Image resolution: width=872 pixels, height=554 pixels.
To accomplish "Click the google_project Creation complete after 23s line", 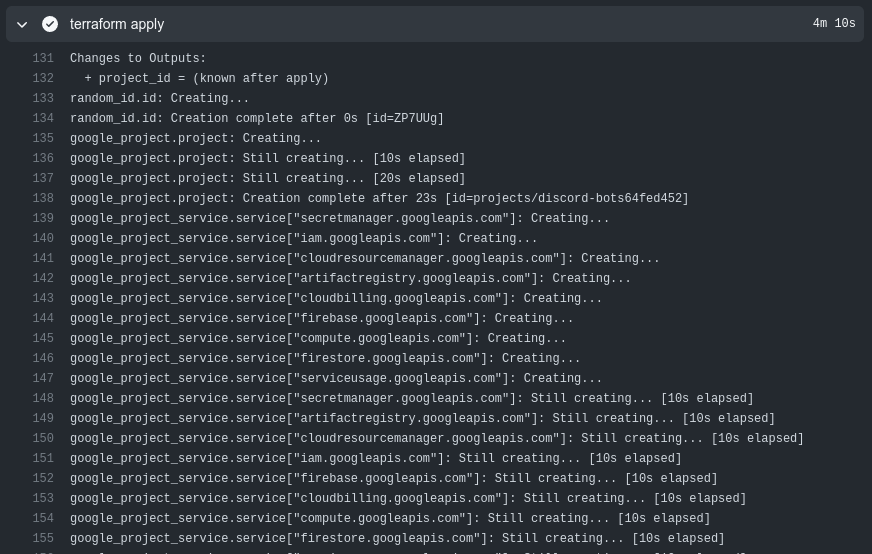I will pos(379,198).
